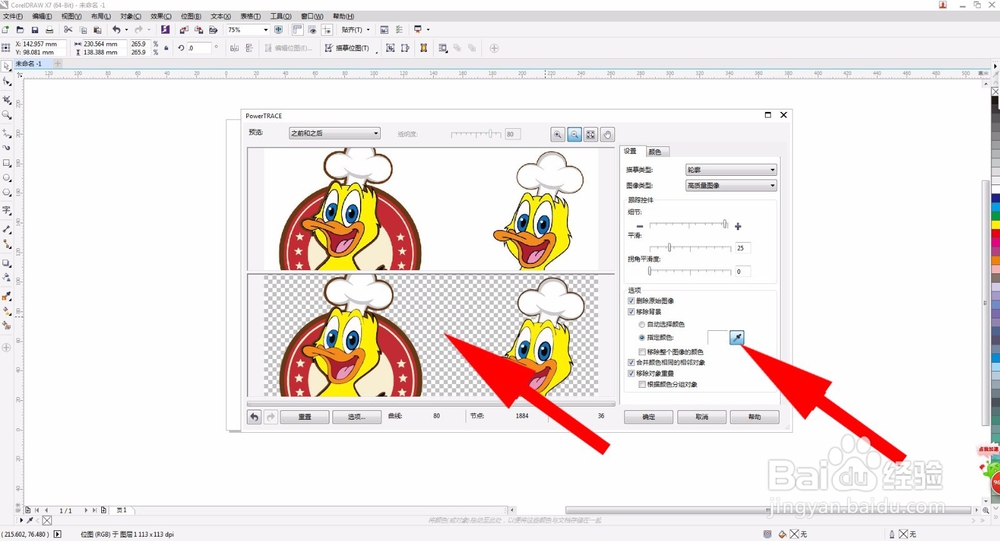Enable remove color from entire image checkbox
Image resolution: width=1000 pixels, height=541 pixels.
click(x=642, y=352)
